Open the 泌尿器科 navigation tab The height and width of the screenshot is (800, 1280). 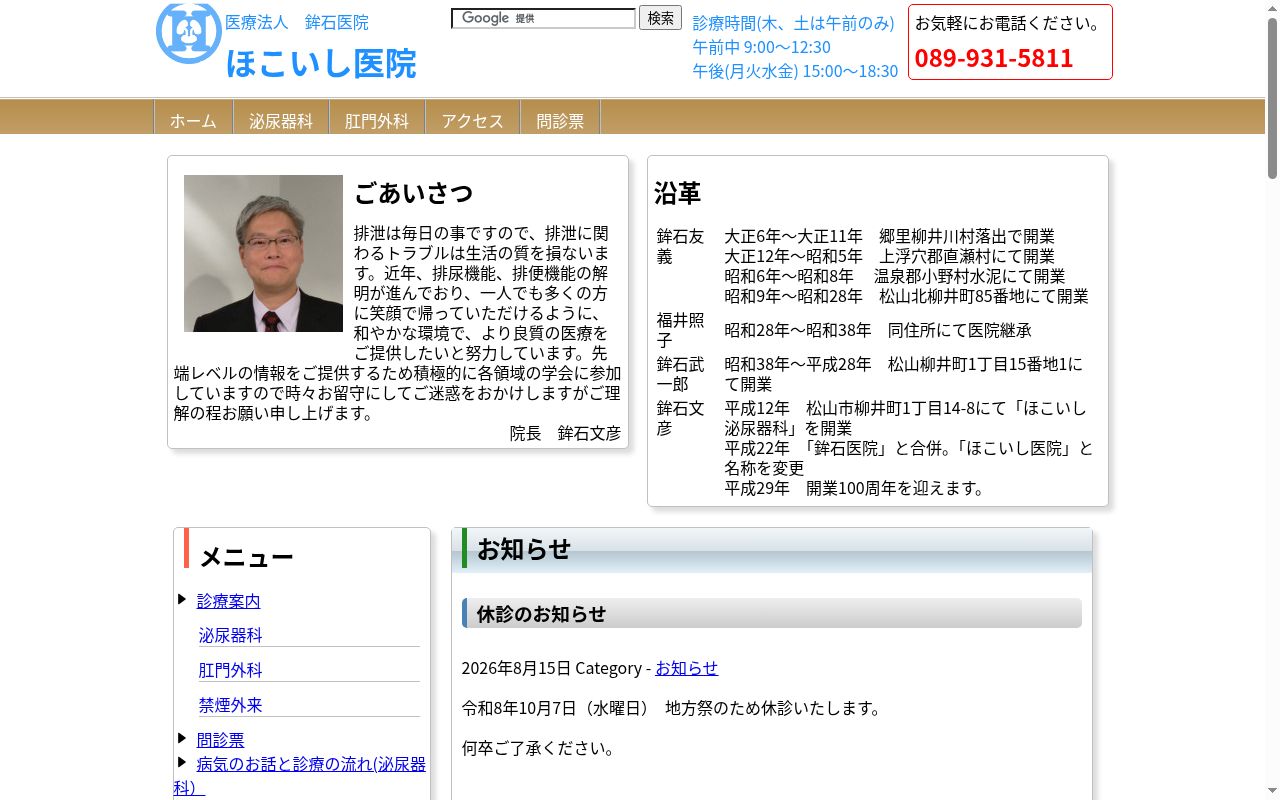point(281,121)
